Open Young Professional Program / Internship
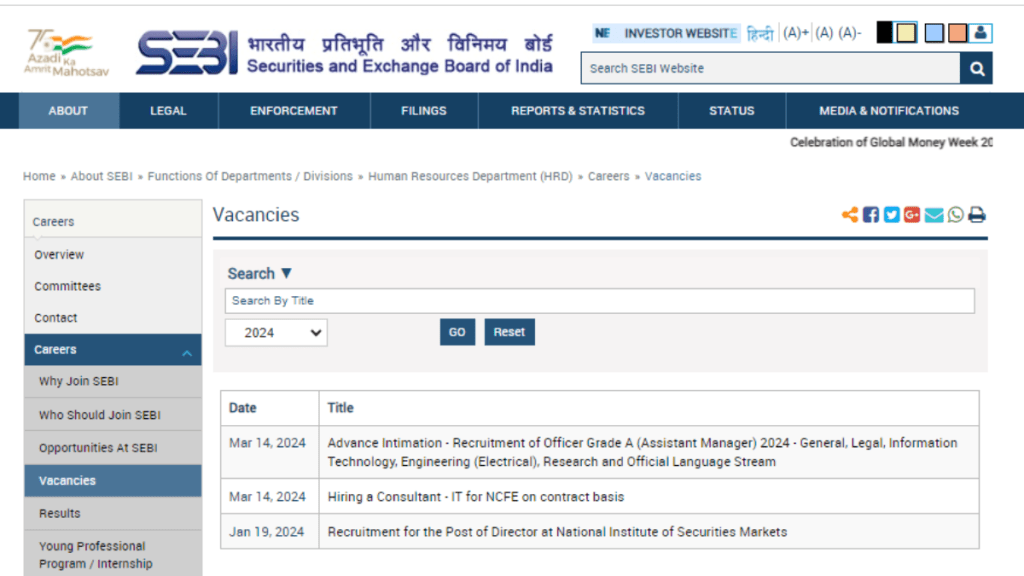The image size is (1024, 576). (113, 554)
